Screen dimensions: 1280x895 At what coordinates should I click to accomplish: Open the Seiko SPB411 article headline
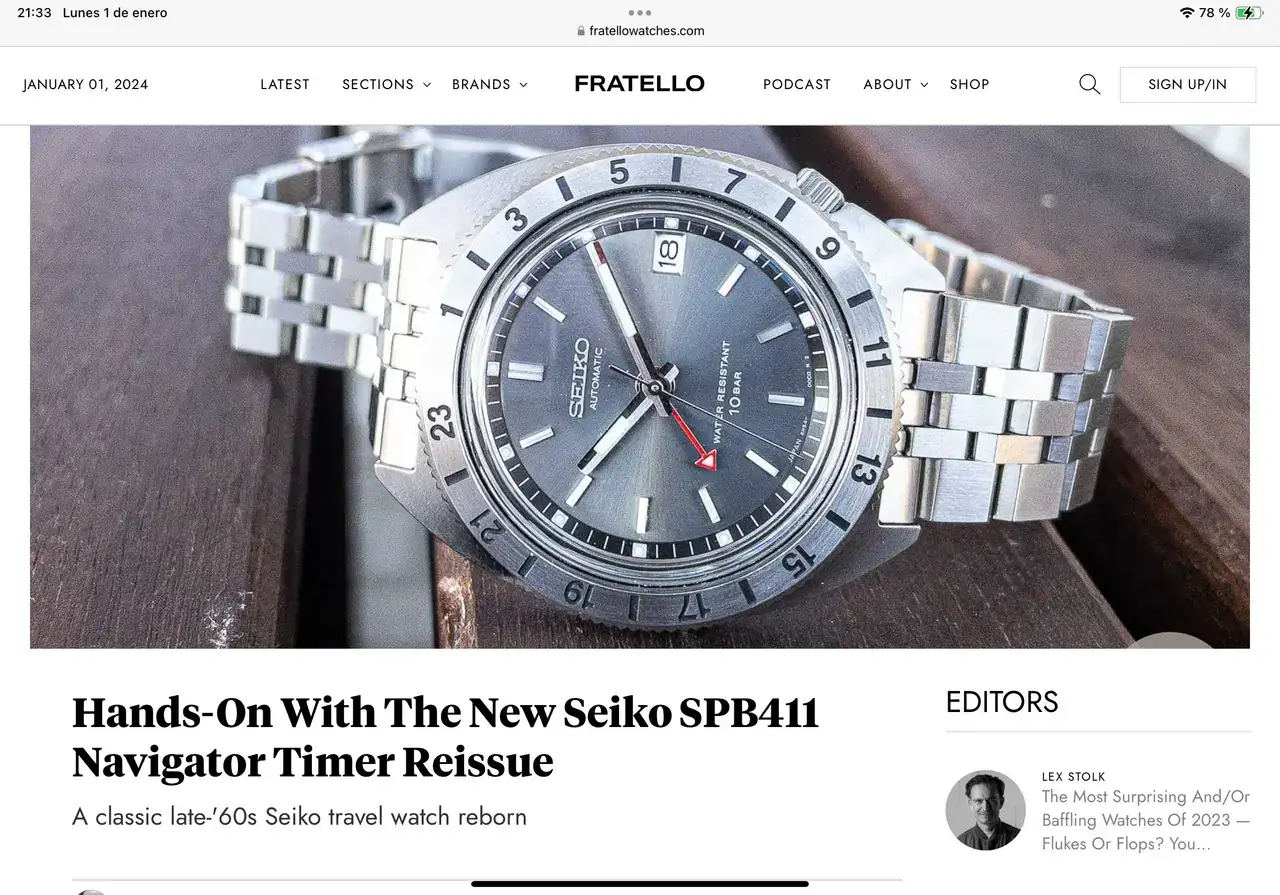point(446,737)
